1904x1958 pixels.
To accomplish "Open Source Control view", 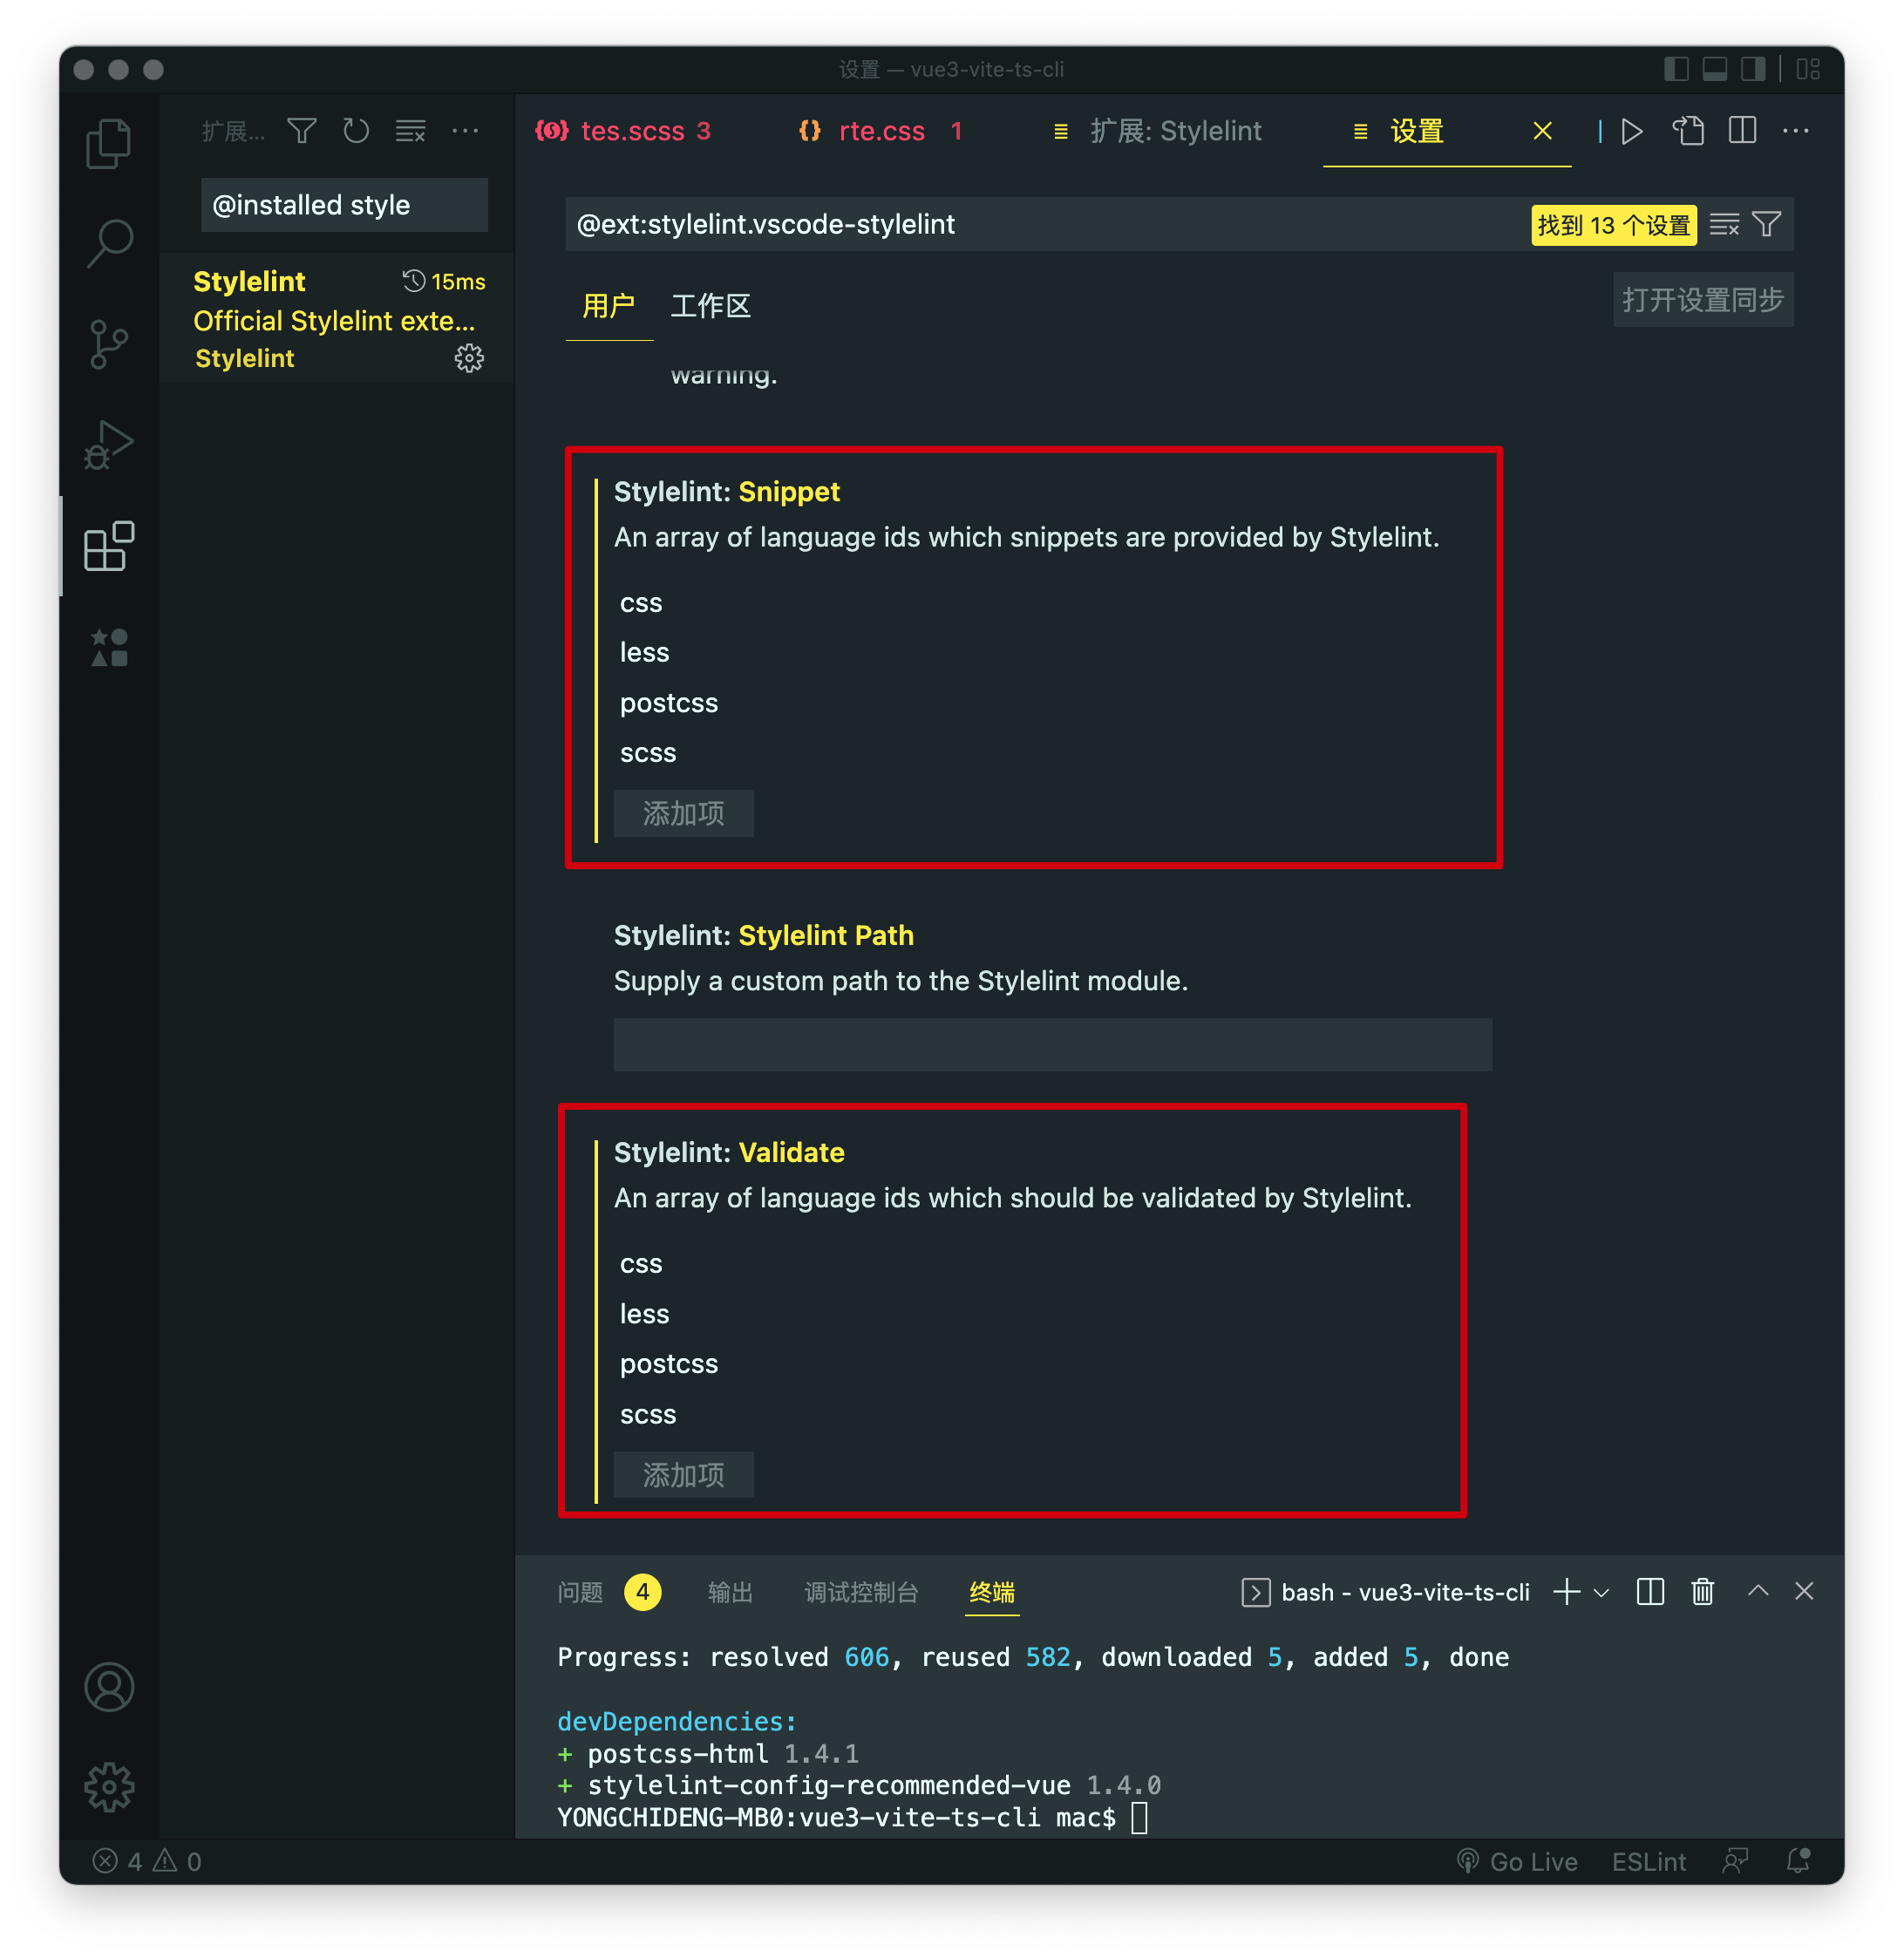I will pyautogui.click(x=108, y=344).
